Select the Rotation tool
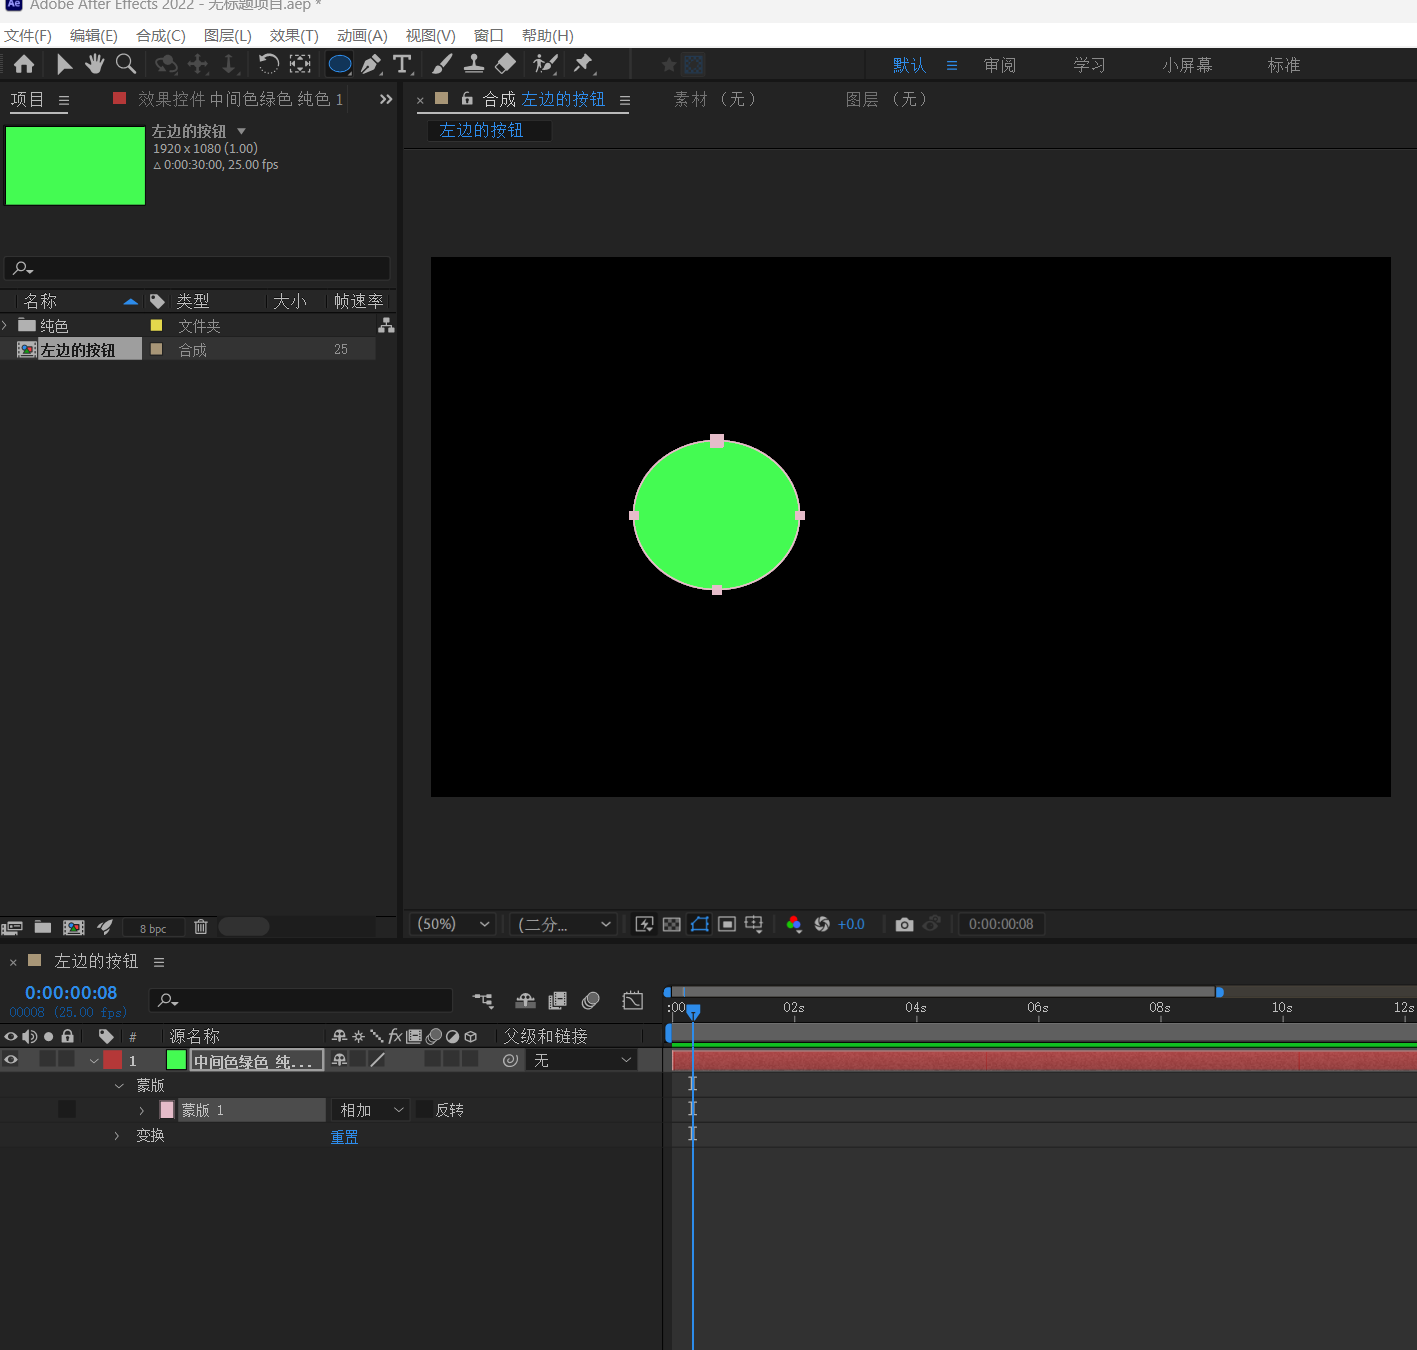This screenshot has height=1350, width=1417. pyautogui.click(x=269, y=65)
